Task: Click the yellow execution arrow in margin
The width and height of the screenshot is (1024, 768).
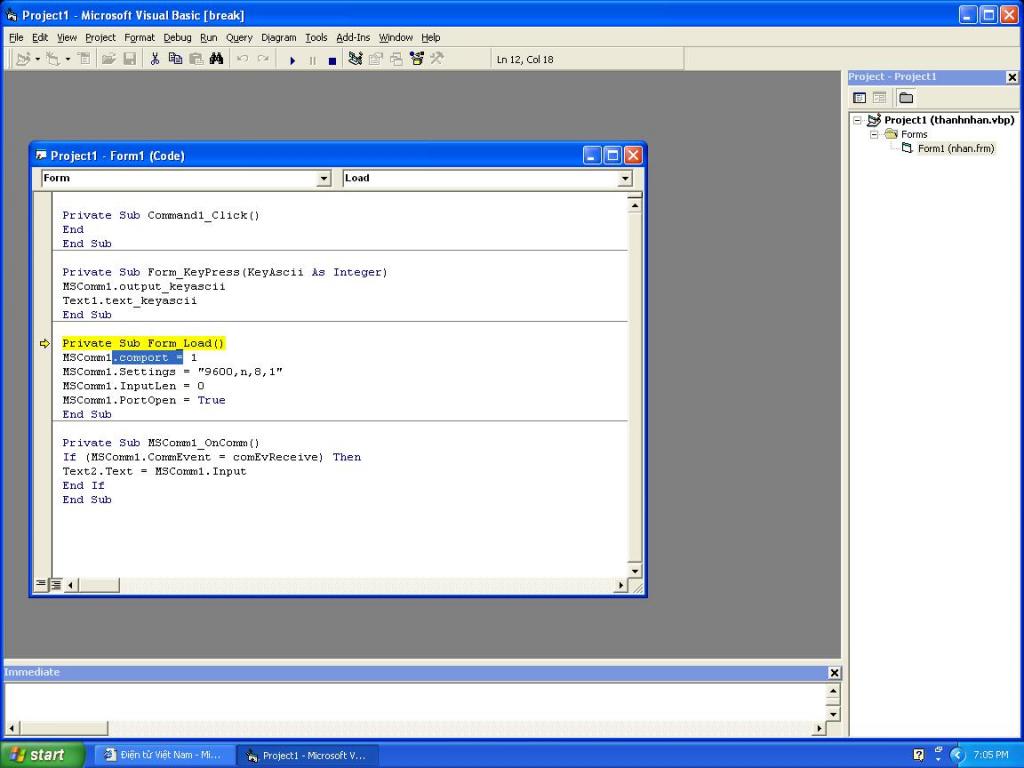Action: tap(44, 344)
